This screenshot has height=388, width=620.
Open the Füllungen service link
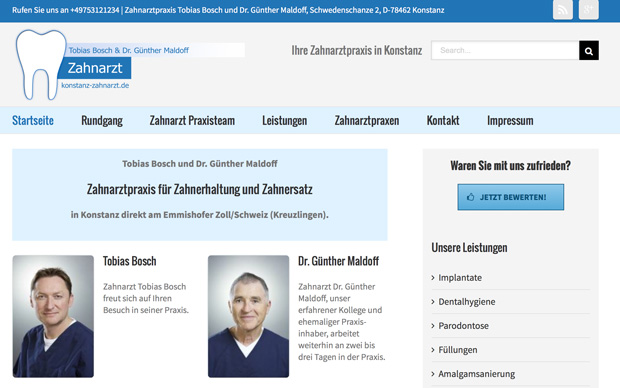point(458,350)
